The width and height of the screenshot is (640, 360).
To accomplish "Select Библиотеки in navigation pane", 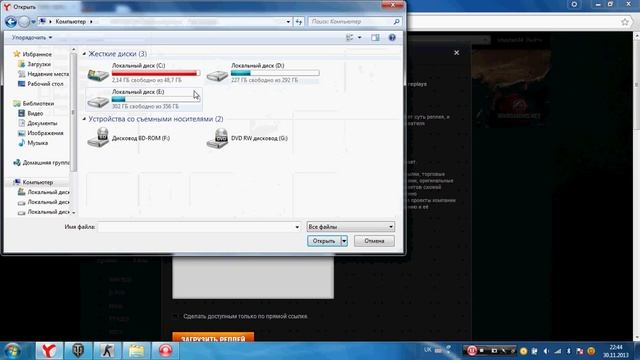I will coord(34,104).
